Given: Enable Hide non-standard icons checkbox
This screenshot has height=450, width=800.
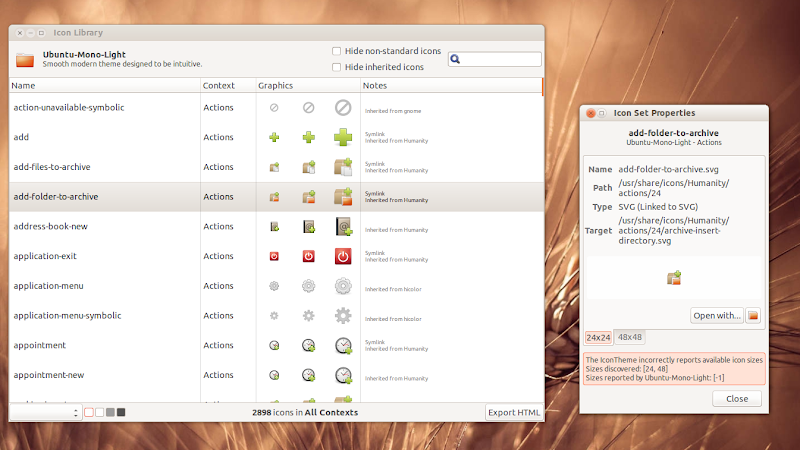Looking at the screenshot, I should [x=336, y=51].
